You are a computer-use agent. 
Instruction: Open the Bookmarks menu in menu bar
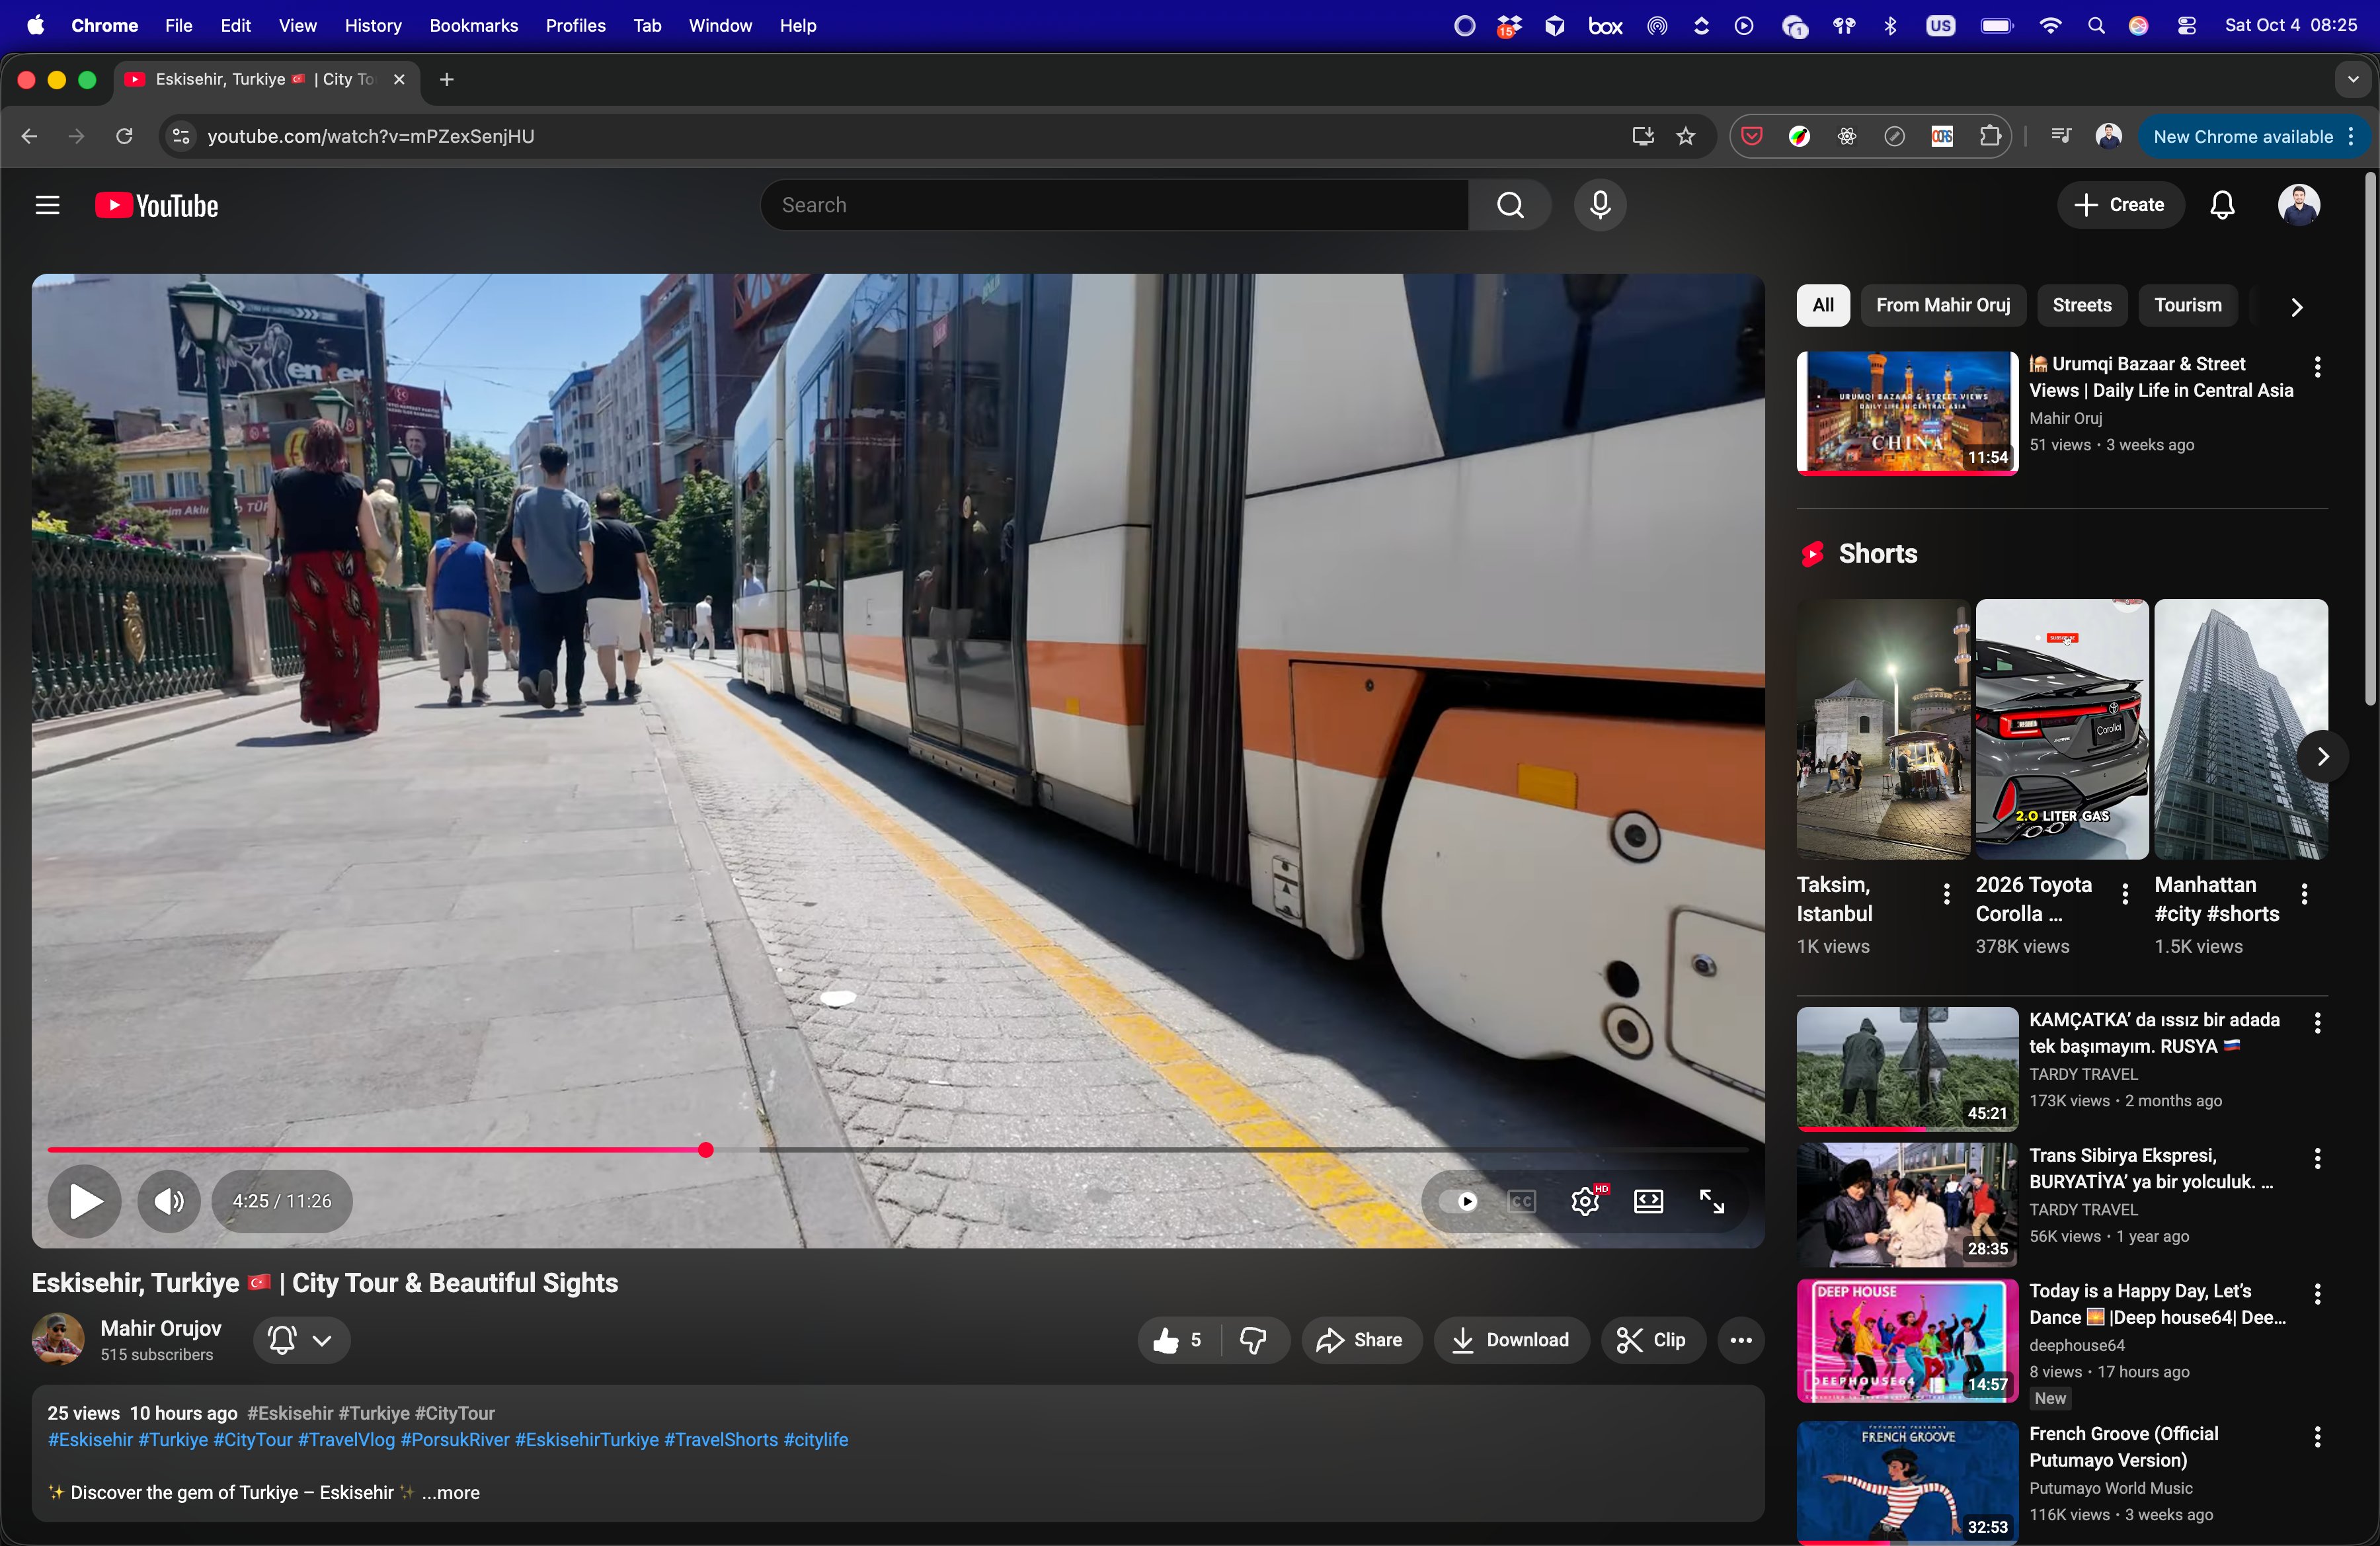[473, 26]
